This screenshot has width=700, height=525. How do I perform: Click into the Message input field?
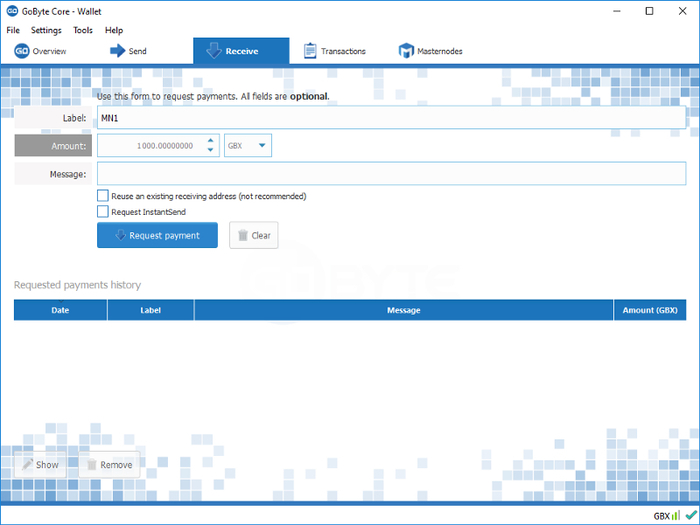point(391,174)
